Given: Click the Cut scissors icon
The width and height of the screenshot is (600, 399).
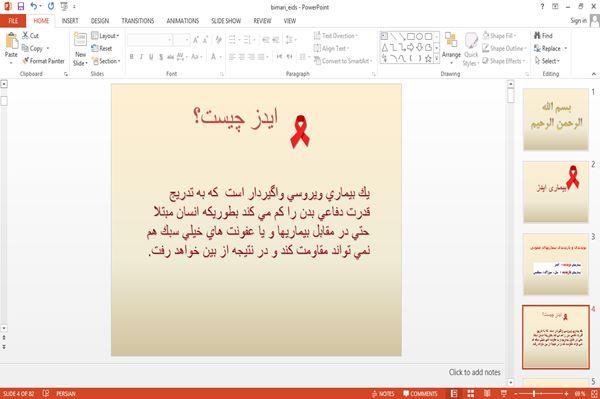Looking at the screenshot, I should tap(25, 36).
